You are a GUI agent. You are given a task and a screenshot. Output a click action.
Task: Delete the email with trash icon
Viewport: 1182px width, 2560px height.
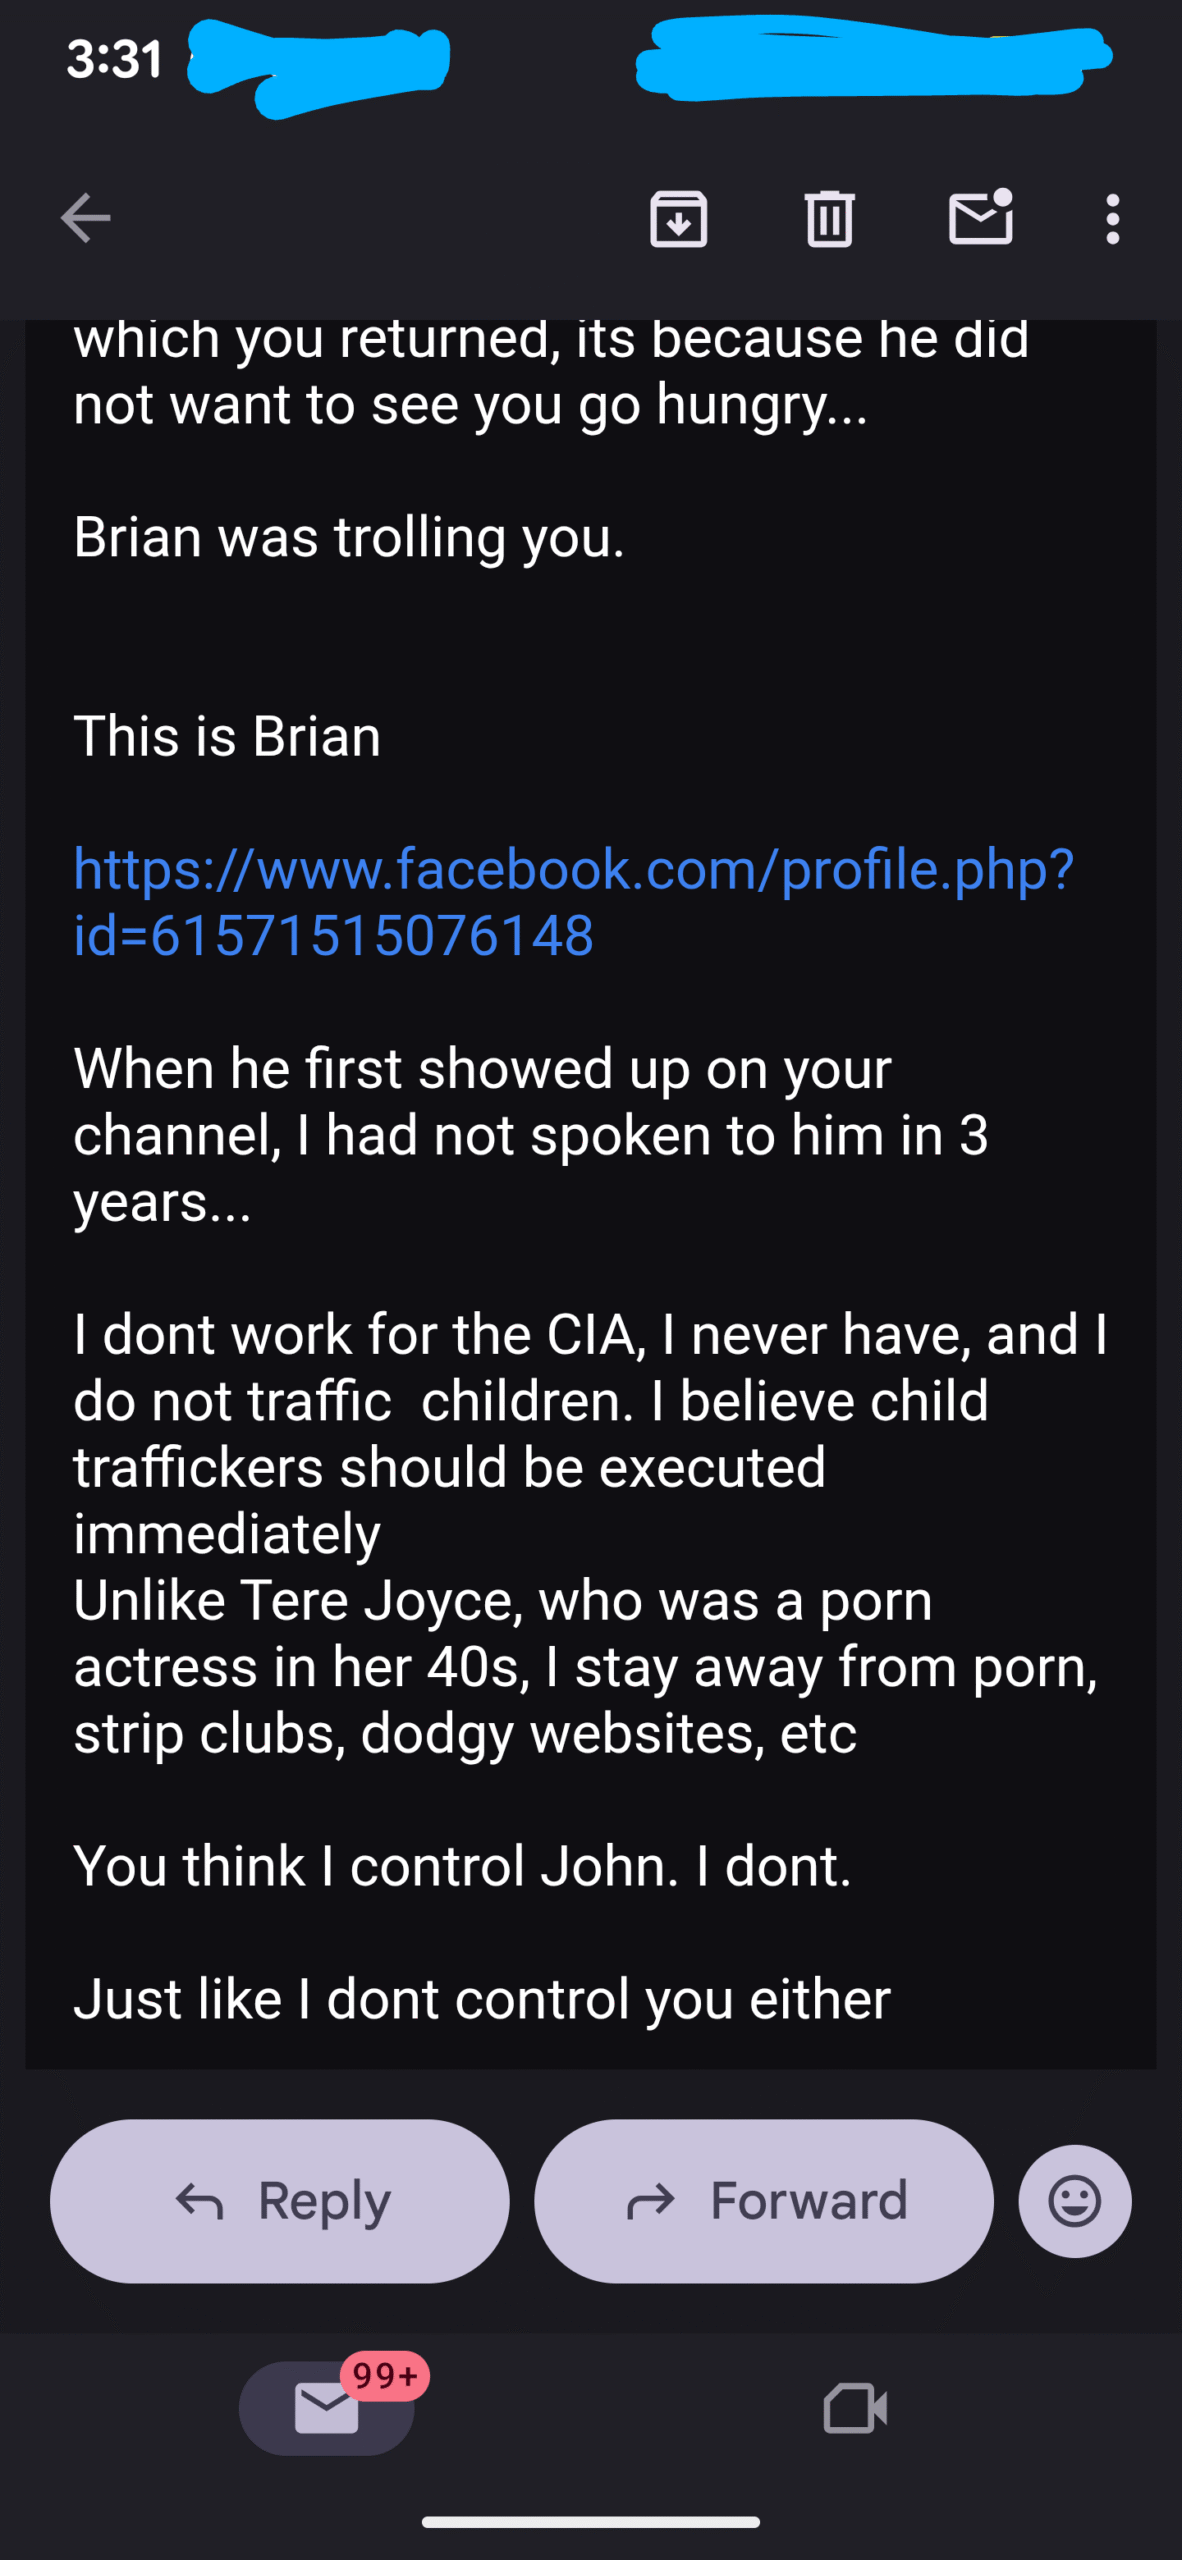[829, 218]
